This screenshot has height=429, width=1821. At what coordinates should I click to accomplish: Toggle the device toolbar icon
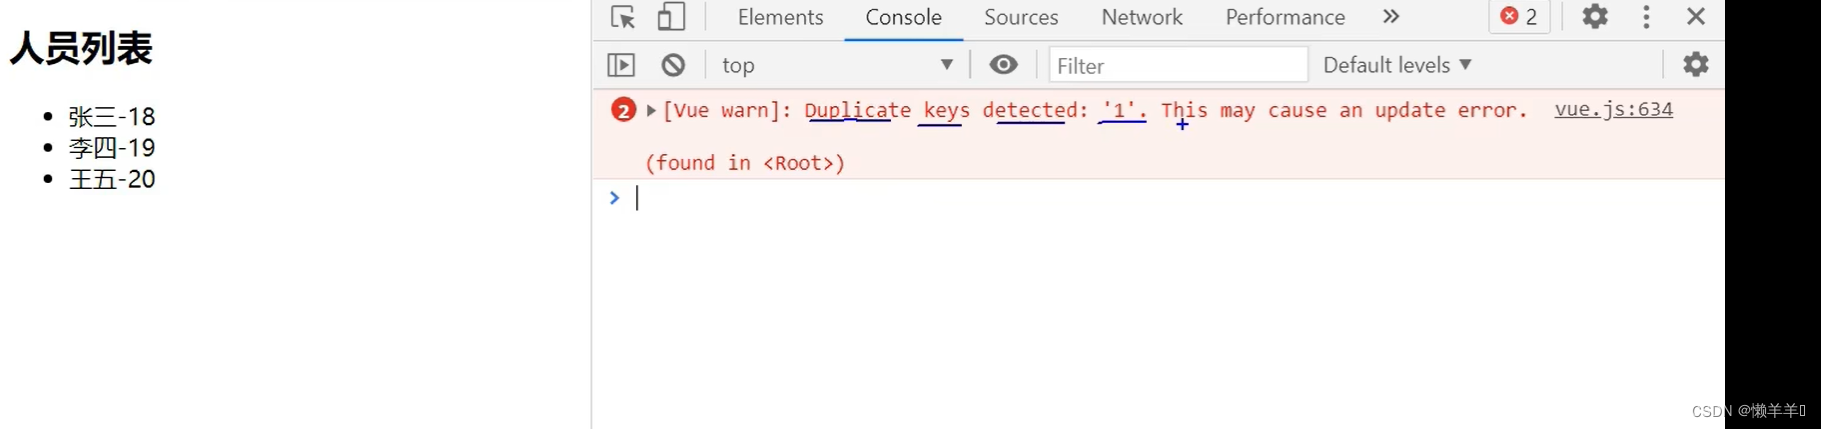tap(671, 17)
